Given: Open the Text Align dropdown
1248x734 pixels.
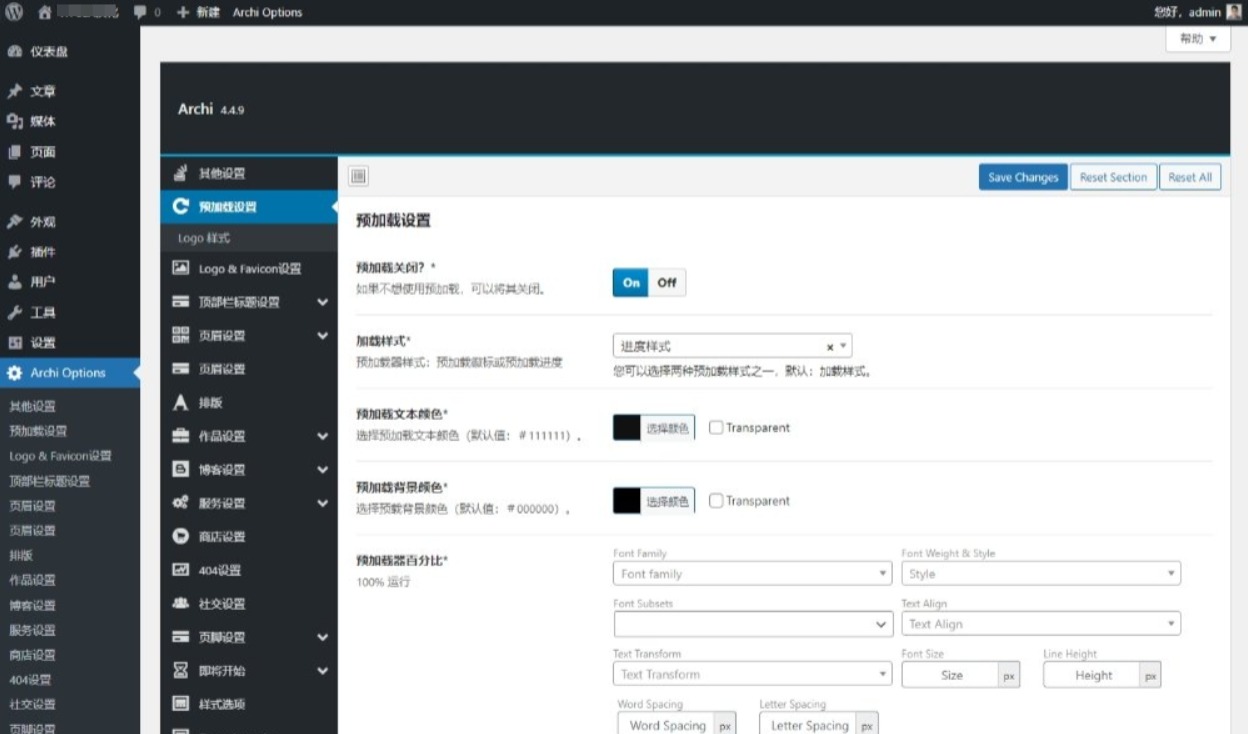Looking at the screenshot, I should point(1041,624).
